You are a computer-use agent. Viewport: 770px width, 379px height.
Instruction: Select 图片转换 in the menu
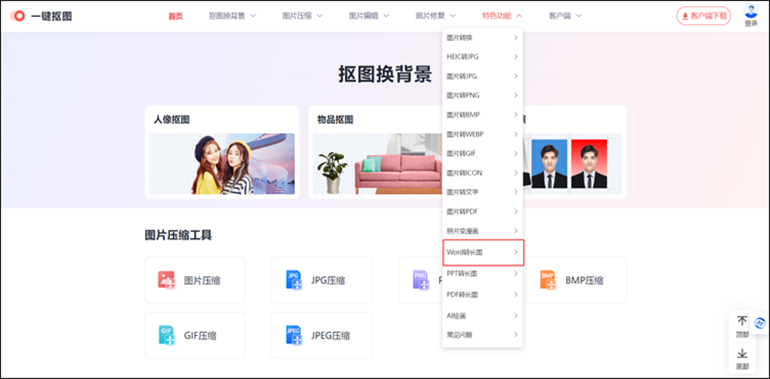pyautogui.click(x=482, y=37)
